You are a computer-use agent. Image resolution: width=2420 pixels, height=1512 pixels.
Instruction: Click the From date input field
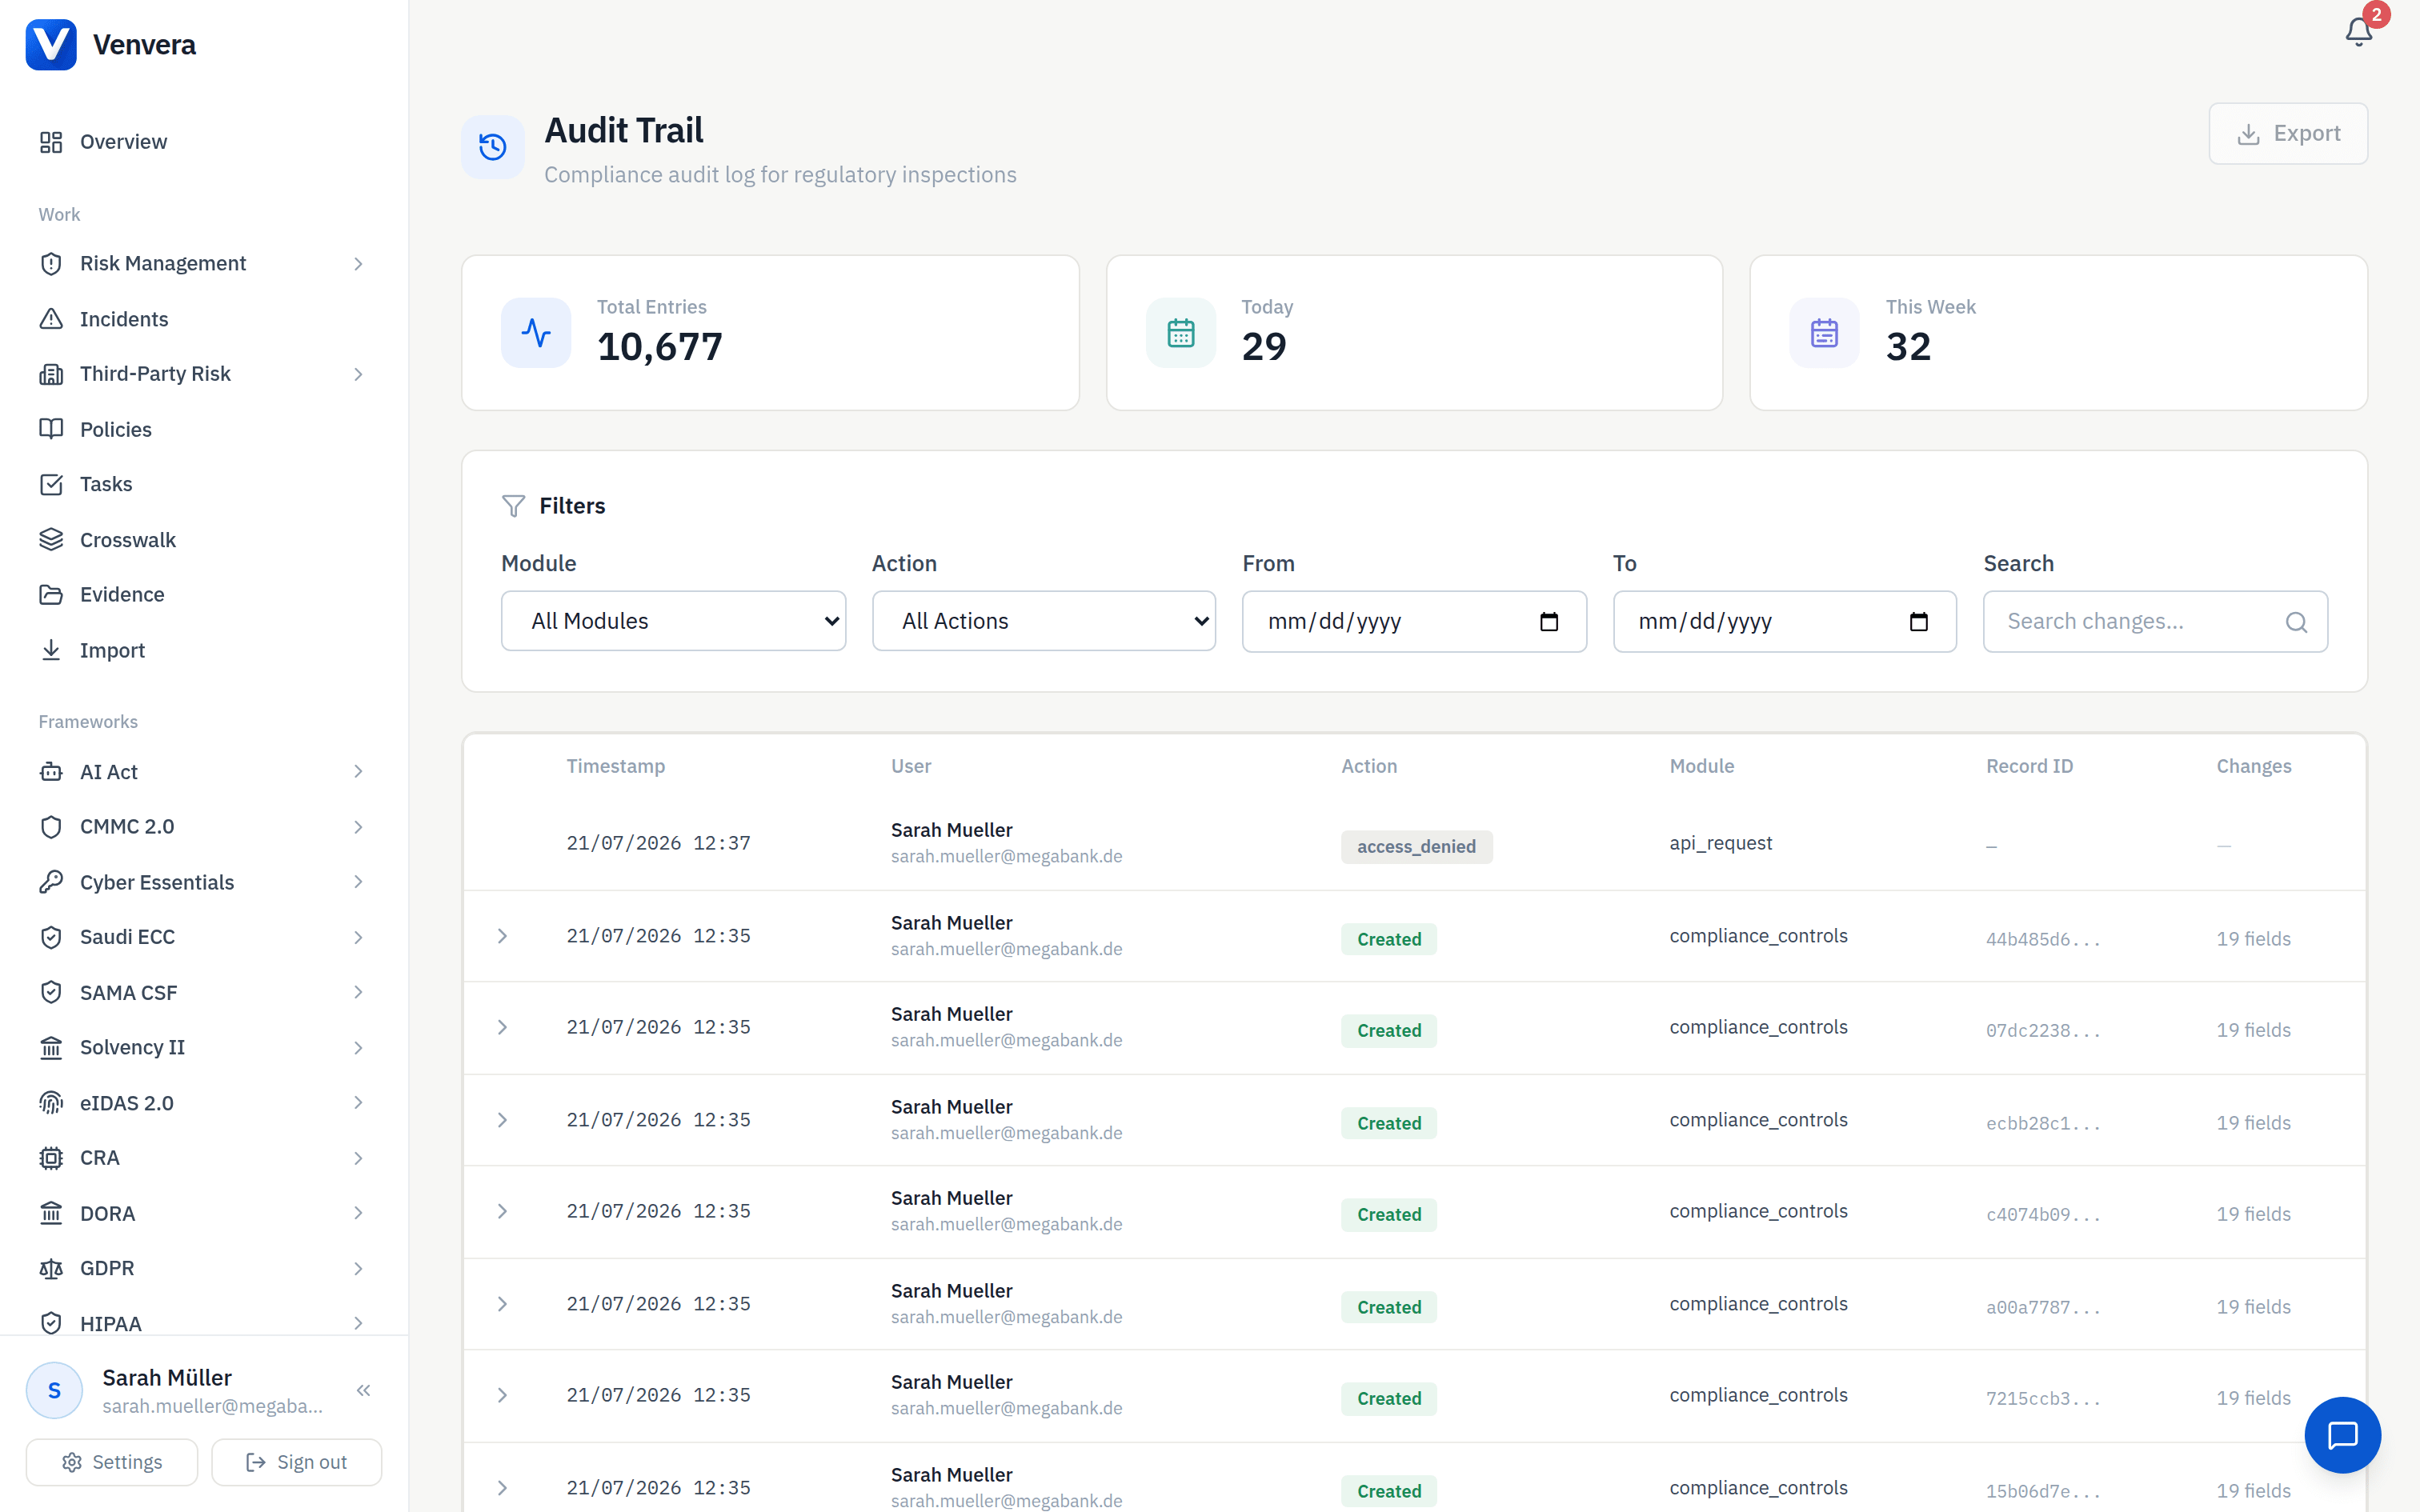(x=1414, y=622)
